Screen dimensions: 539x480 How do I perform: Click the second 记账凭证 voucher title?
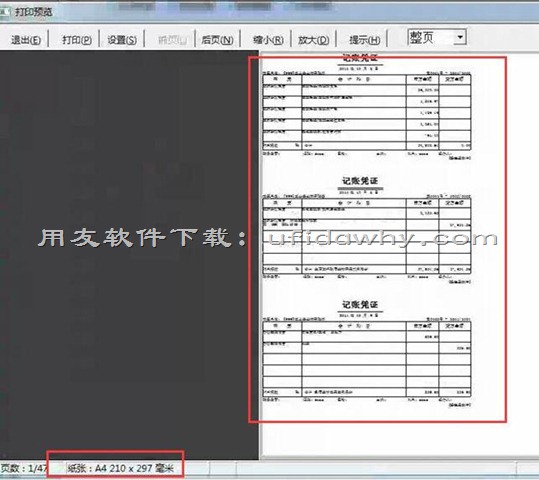point(360,181)
